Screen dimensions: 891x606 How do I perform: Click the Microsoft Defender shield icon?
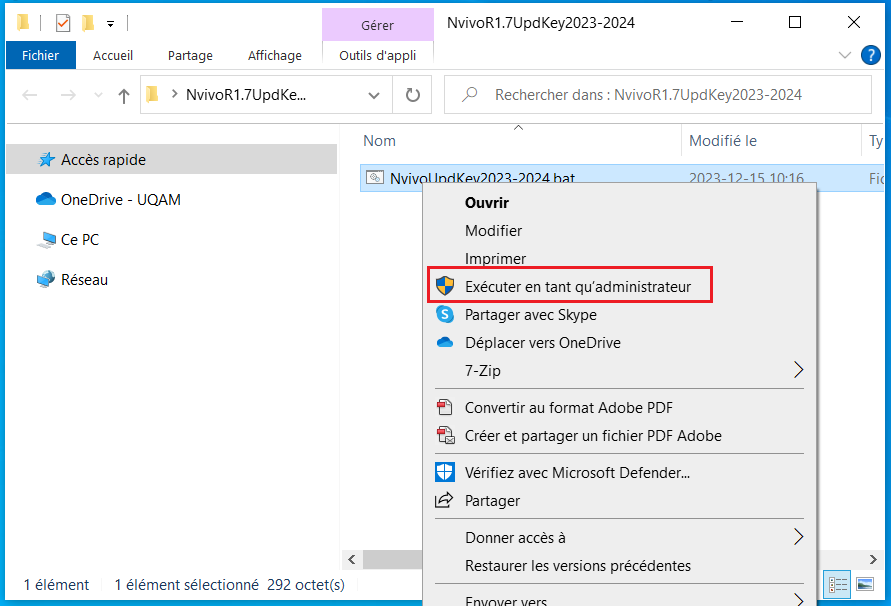tap(445, 472)
